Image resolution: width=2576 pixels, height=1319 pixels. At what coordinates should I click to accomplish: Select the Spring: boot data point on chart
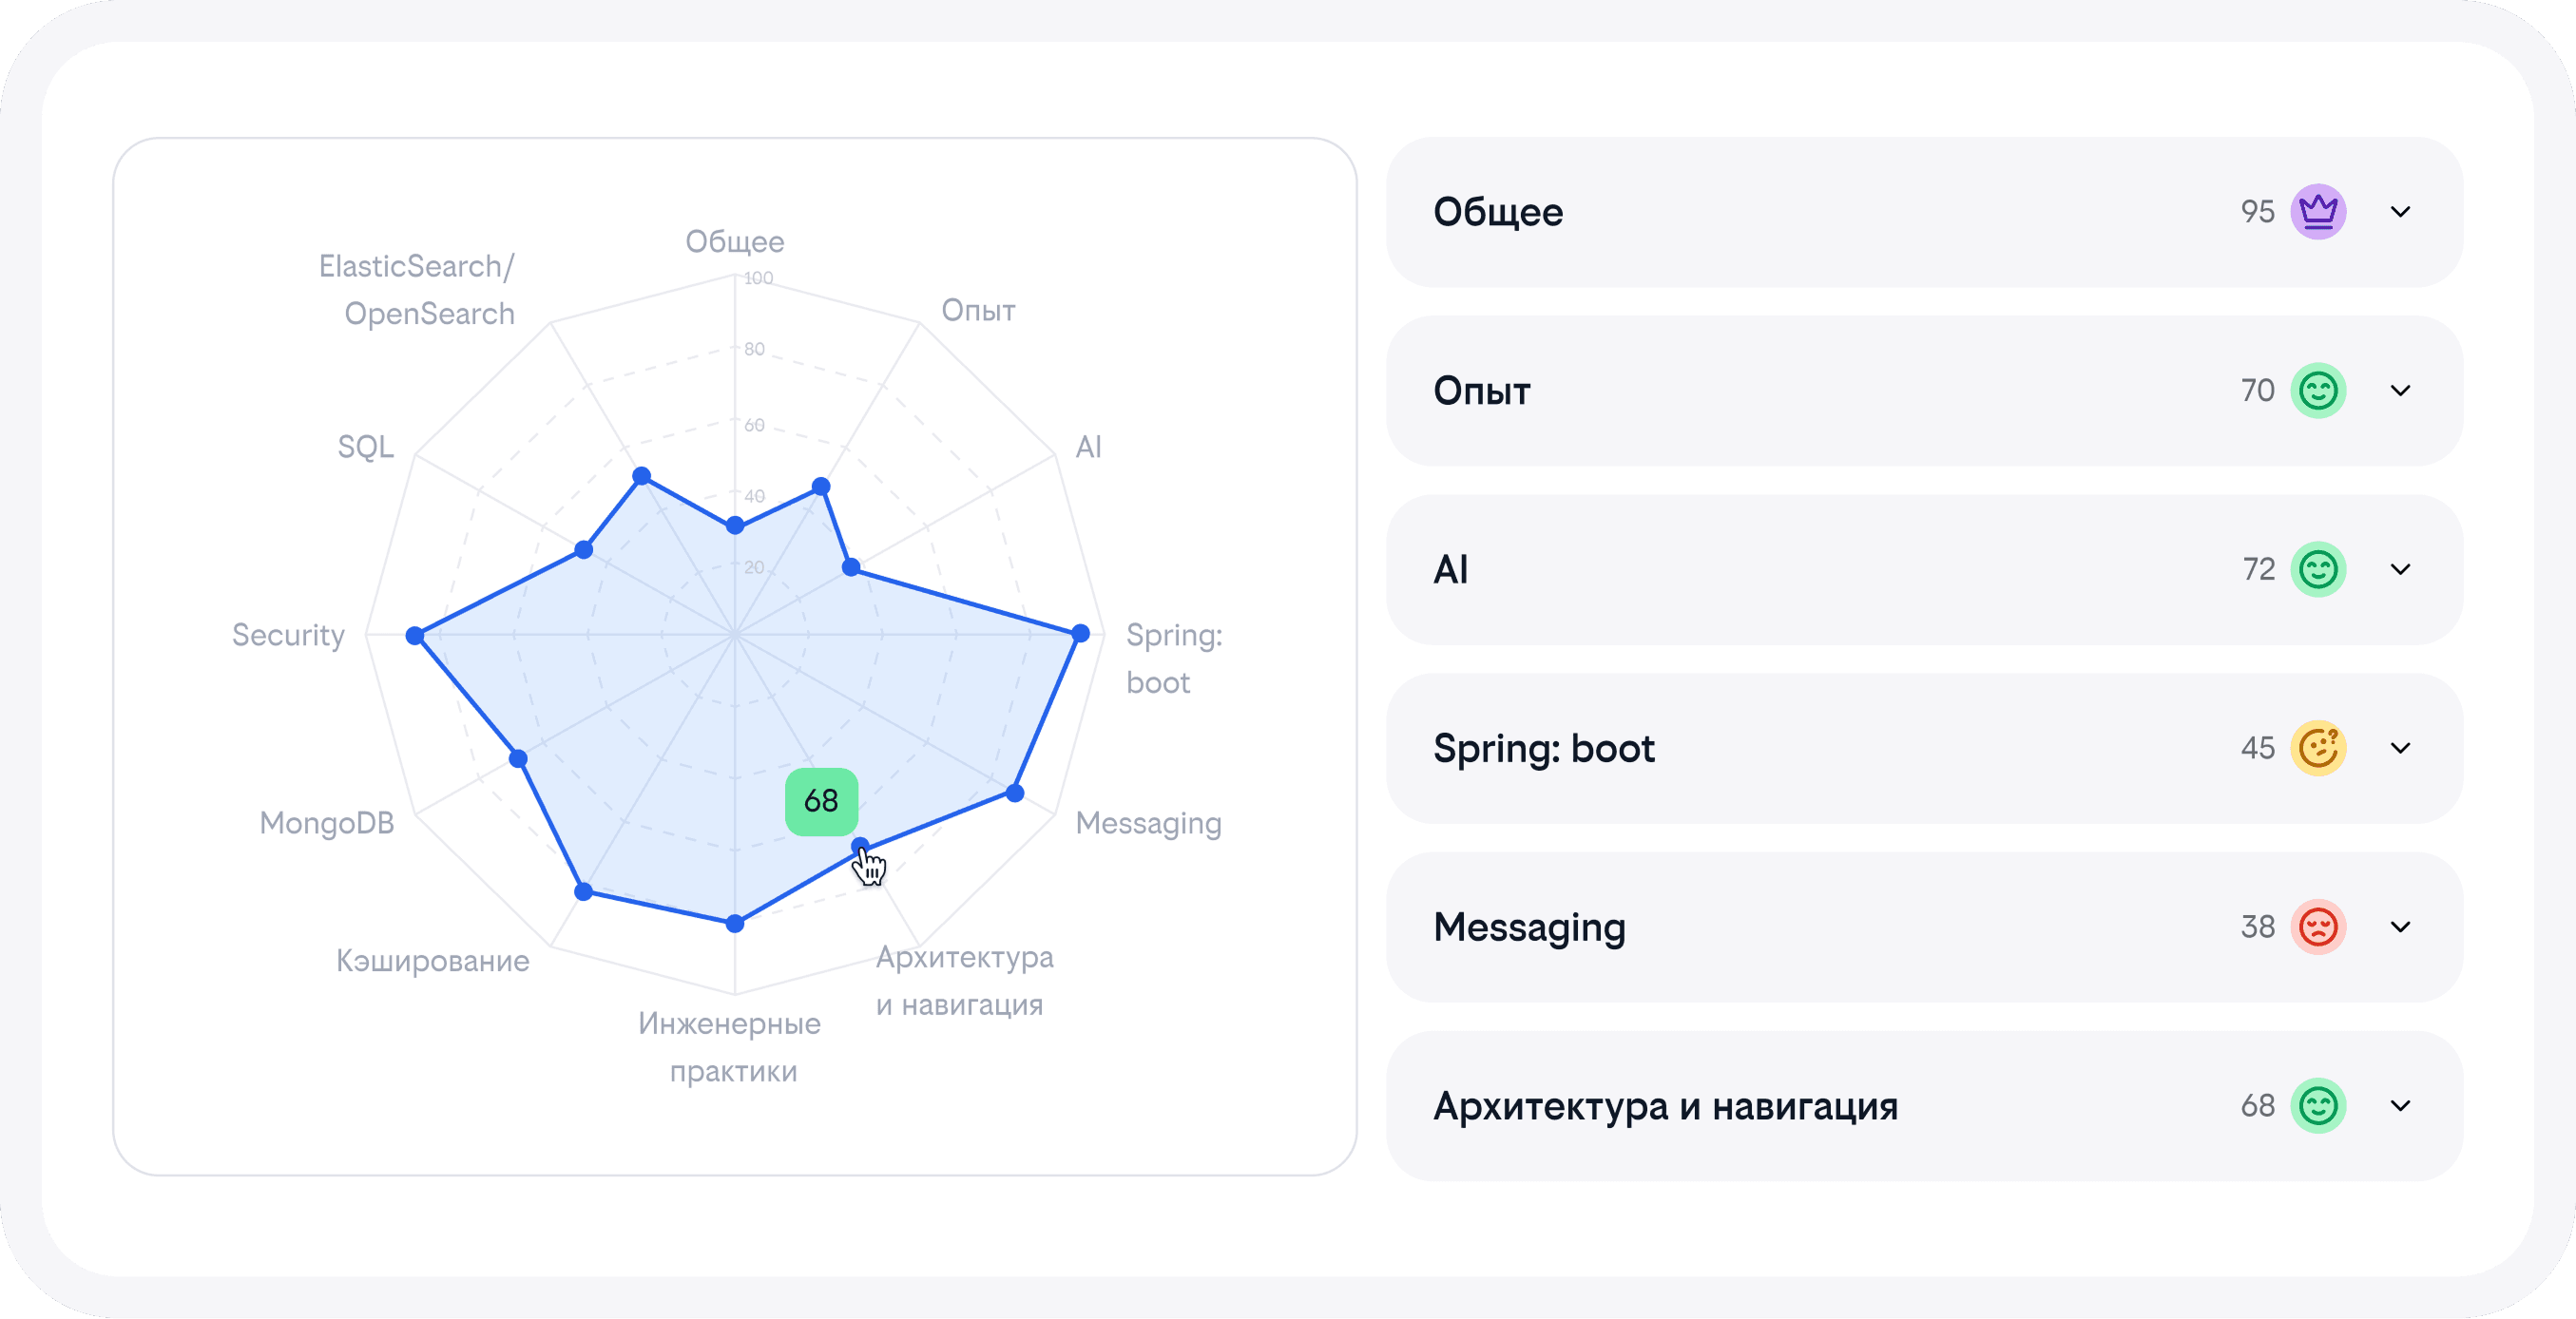pyautogui.click(x=1080, y=633)
